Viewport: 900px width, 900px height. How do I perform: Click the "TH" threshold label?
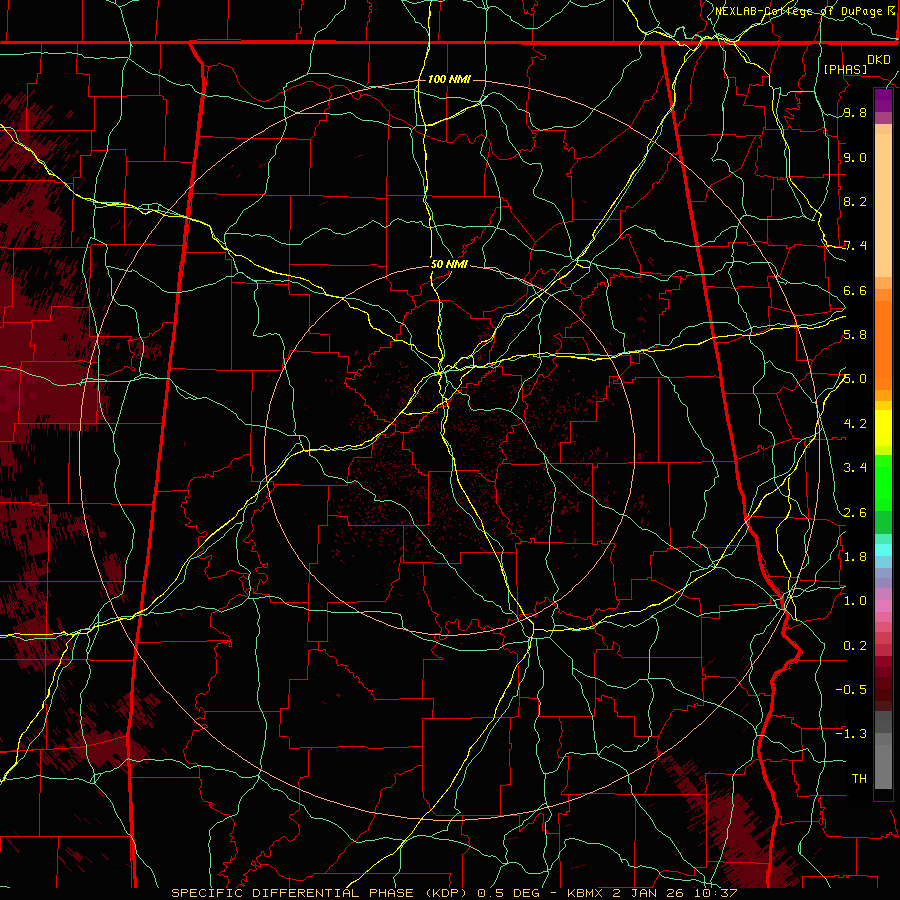[x=859, y=778]
